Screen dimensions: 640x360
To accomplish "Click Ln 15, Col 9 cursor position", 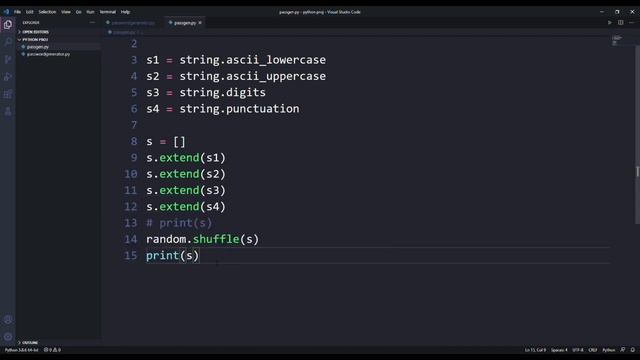I will [535, 350].
